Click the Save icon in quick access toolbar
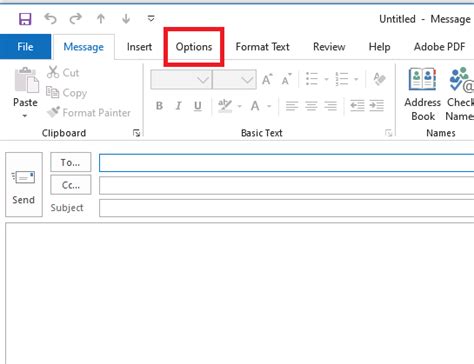This screenshot has width=474, height=364. click(x=25, y=19)
